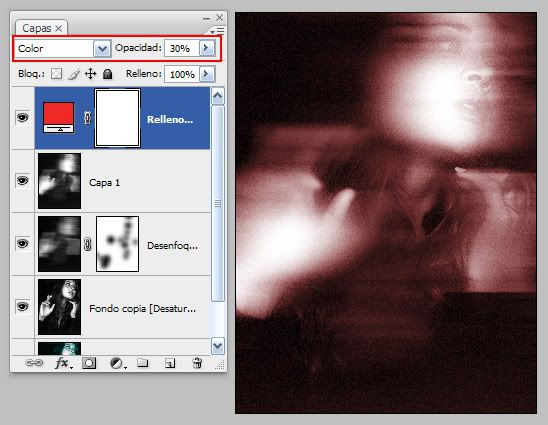Click the Desenfoq layer mask thumbnail
The height and width of the screenshot is (425, 548).
click(117, 244)
